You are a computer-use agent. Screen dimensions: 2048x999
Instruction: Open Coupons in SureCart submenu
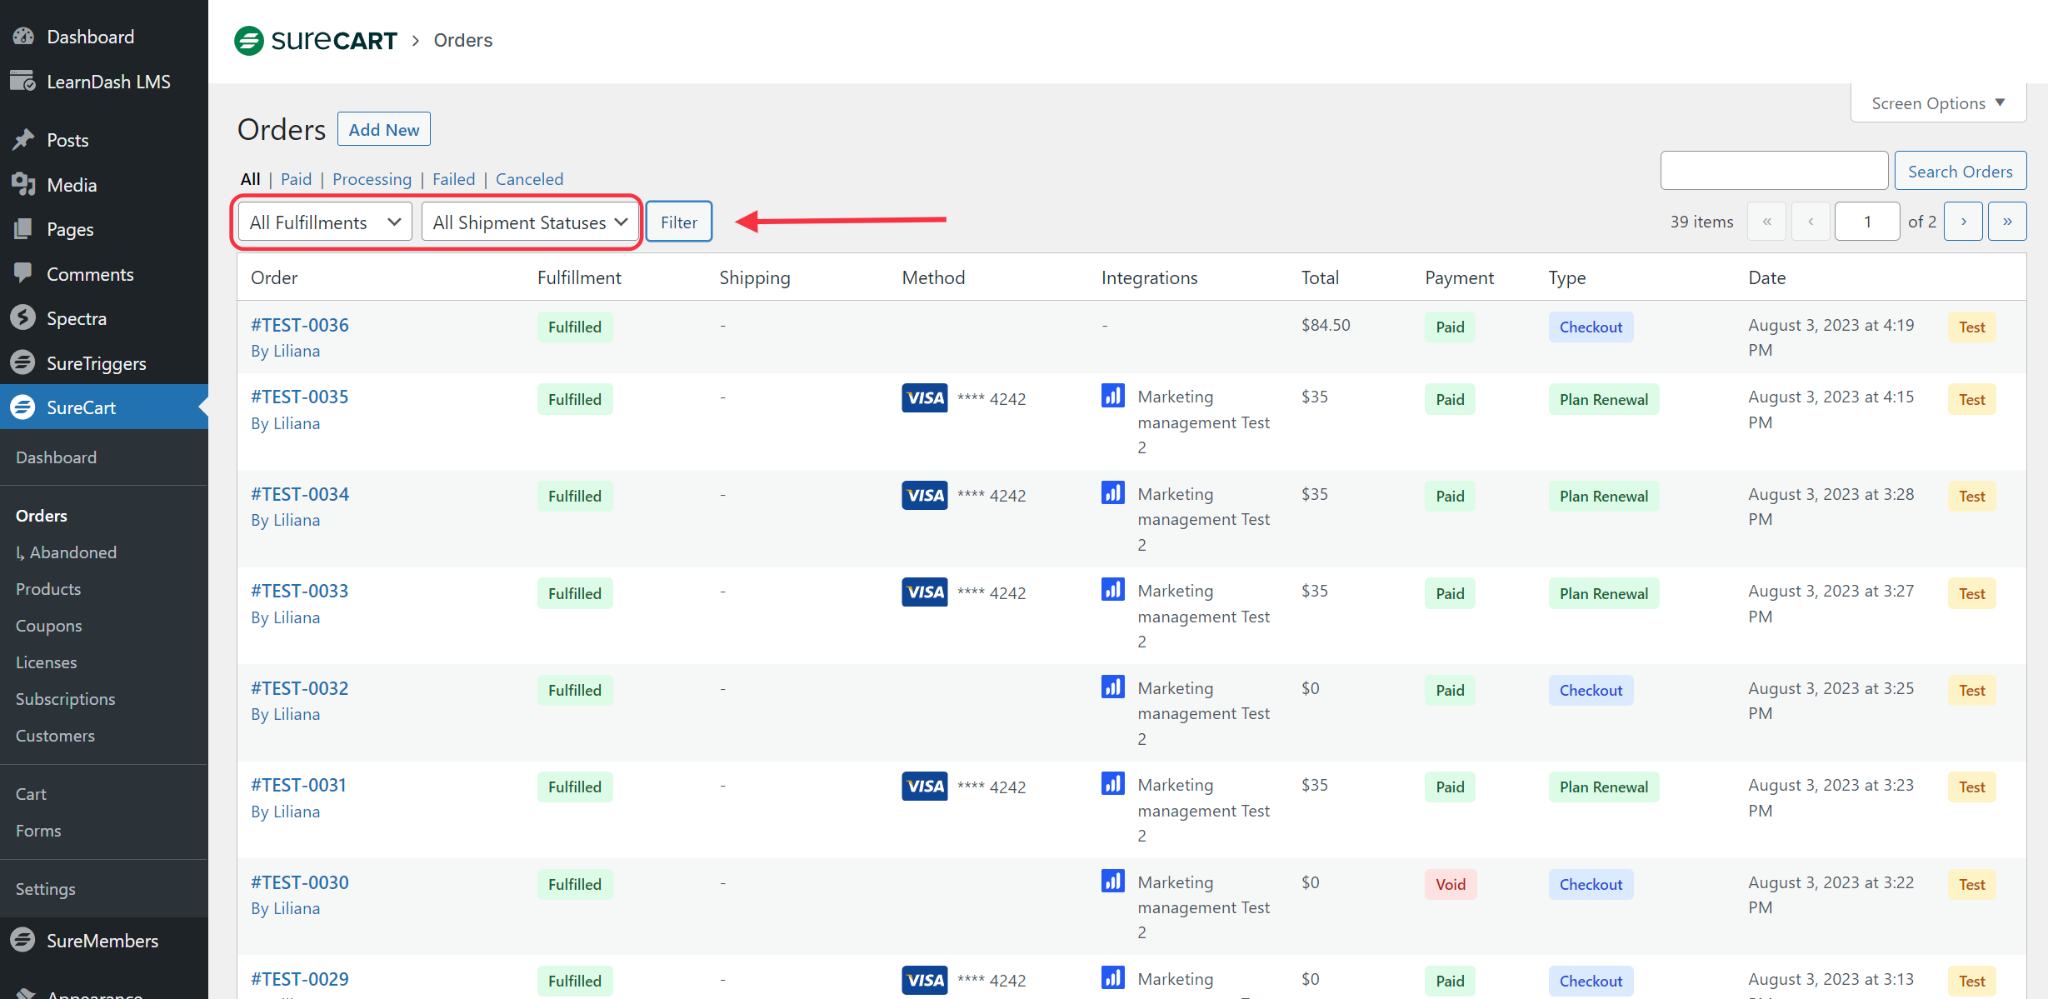[x=49, y=626]
